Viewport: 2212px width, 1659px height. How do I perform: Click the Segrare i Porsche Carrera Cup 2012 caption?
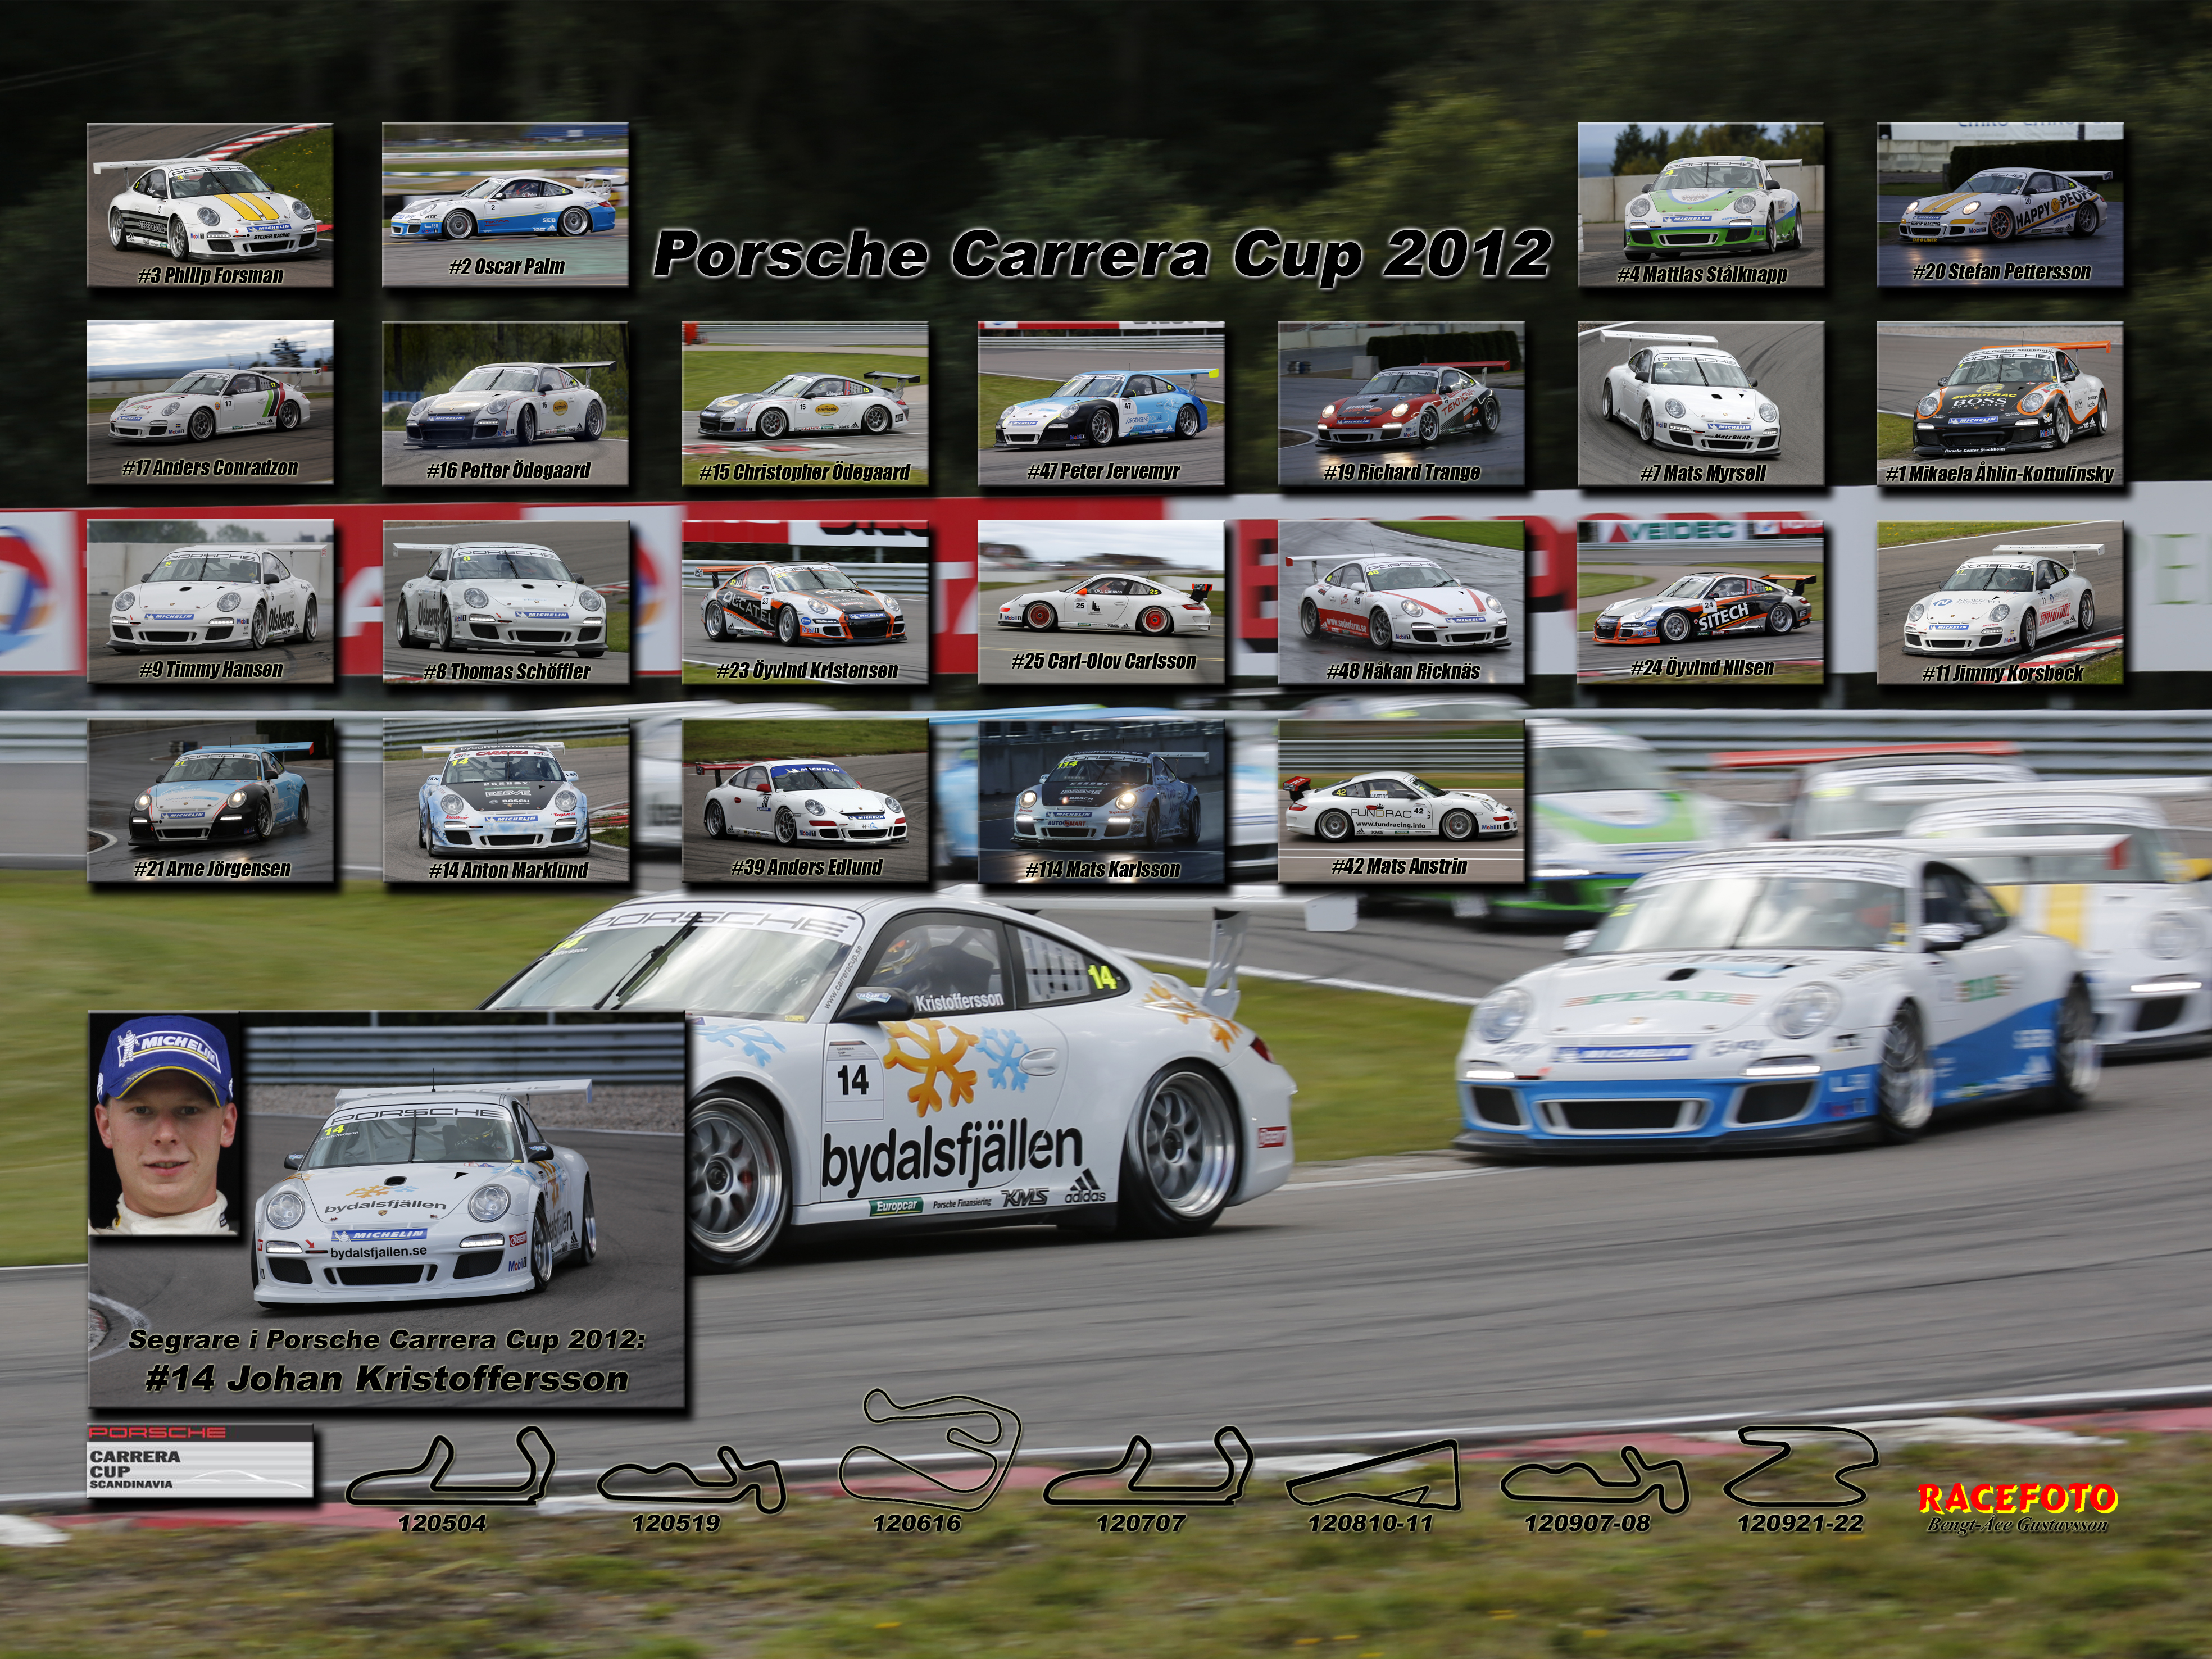387,1340
